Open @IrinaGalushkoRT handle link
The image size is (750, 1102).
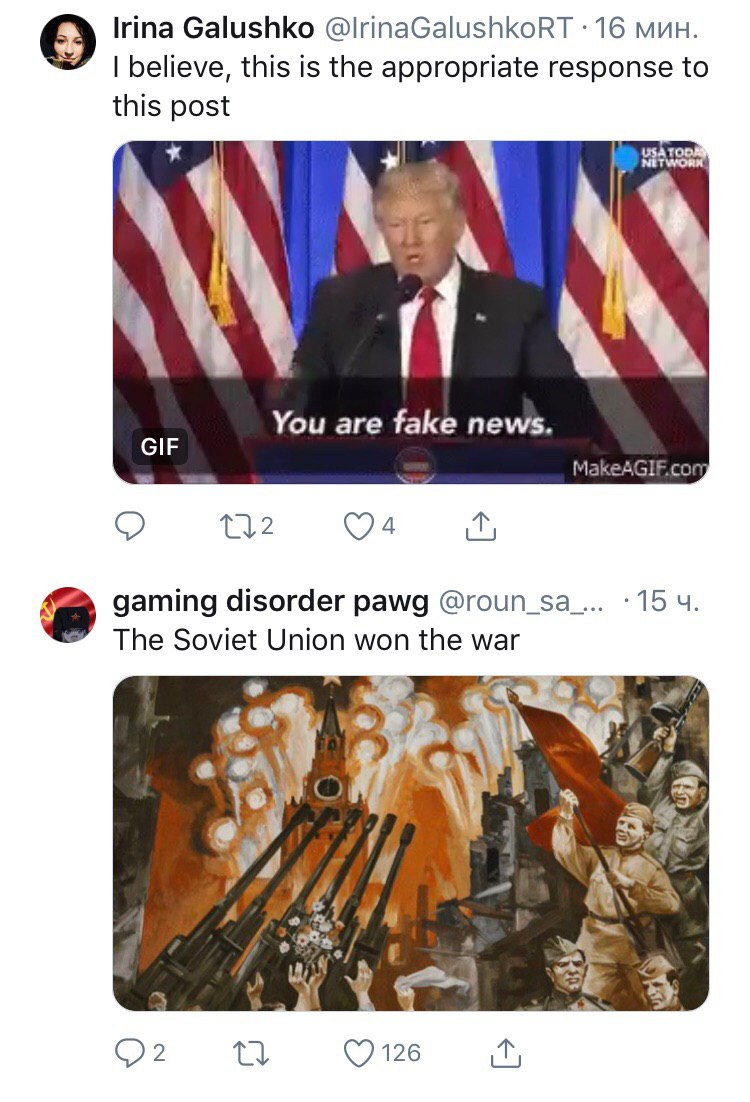click(x=448, y=28)
